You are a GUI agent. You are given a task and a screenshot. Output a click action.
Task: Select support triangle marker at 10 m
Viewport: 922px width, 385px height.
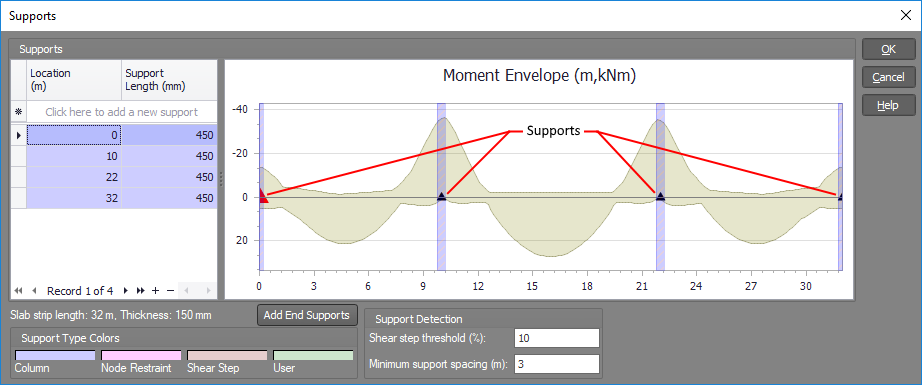point(442,197)
